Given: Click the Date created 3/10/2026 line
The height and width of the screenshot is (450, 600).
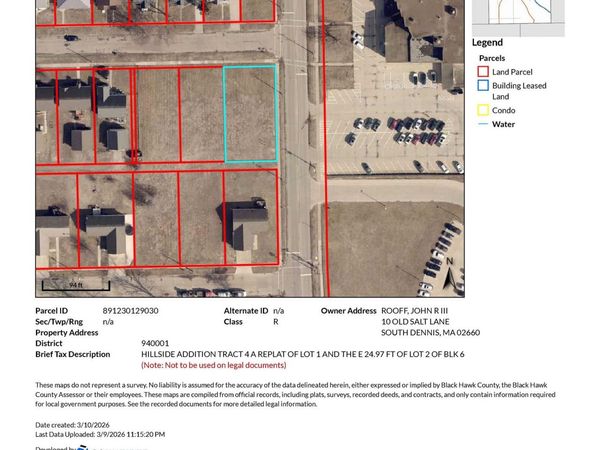Looking at the screenshot, I should click(72, 425).
